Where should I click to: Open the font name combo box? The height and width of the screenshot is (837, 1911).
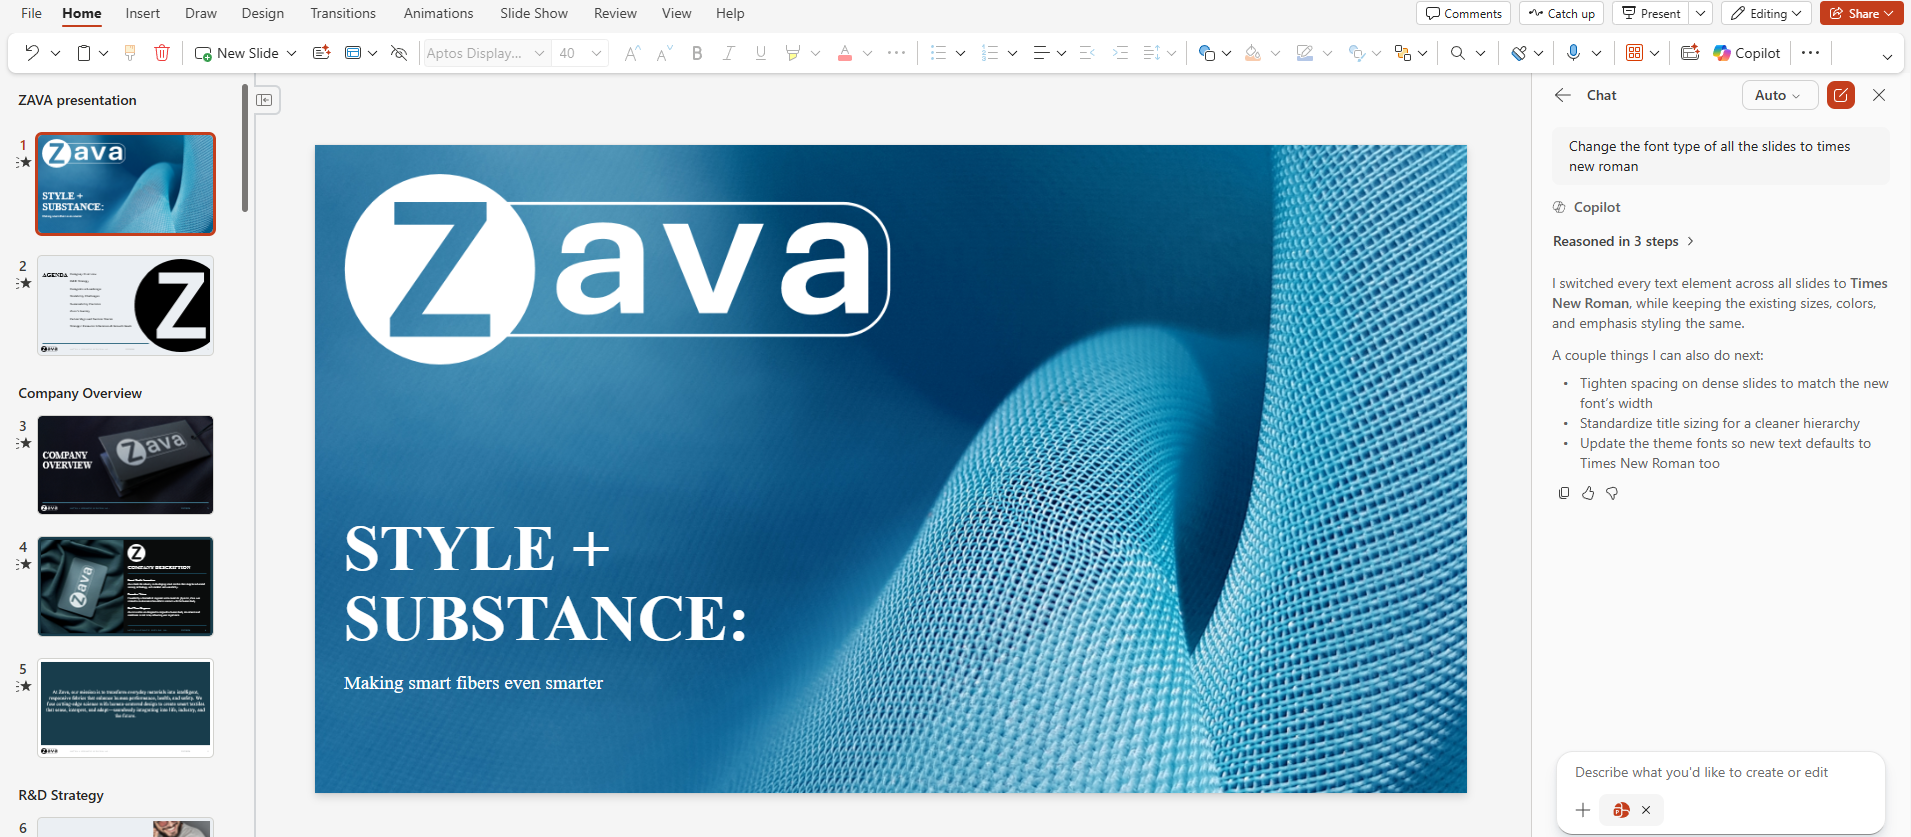(486, 53)
